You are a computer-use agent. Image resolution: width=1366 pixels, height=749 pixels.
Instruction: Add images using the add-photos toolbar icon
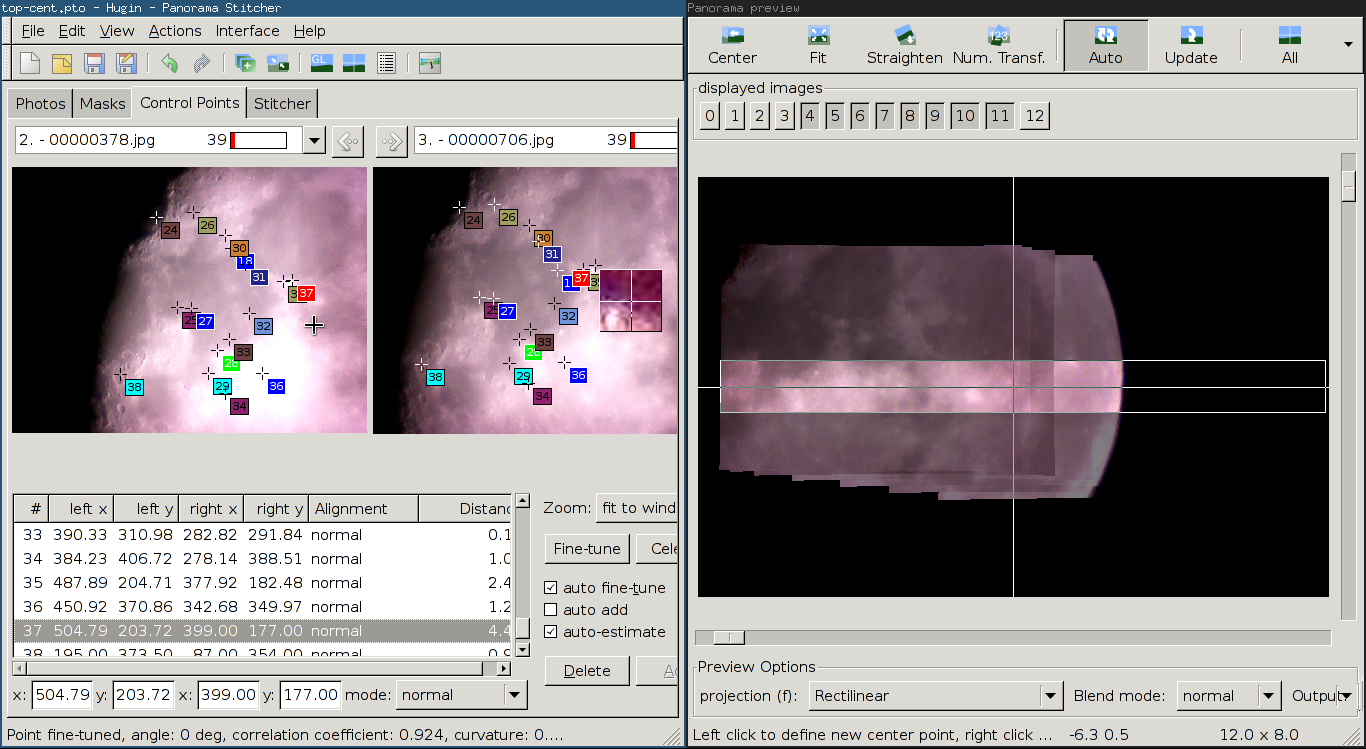245,62
